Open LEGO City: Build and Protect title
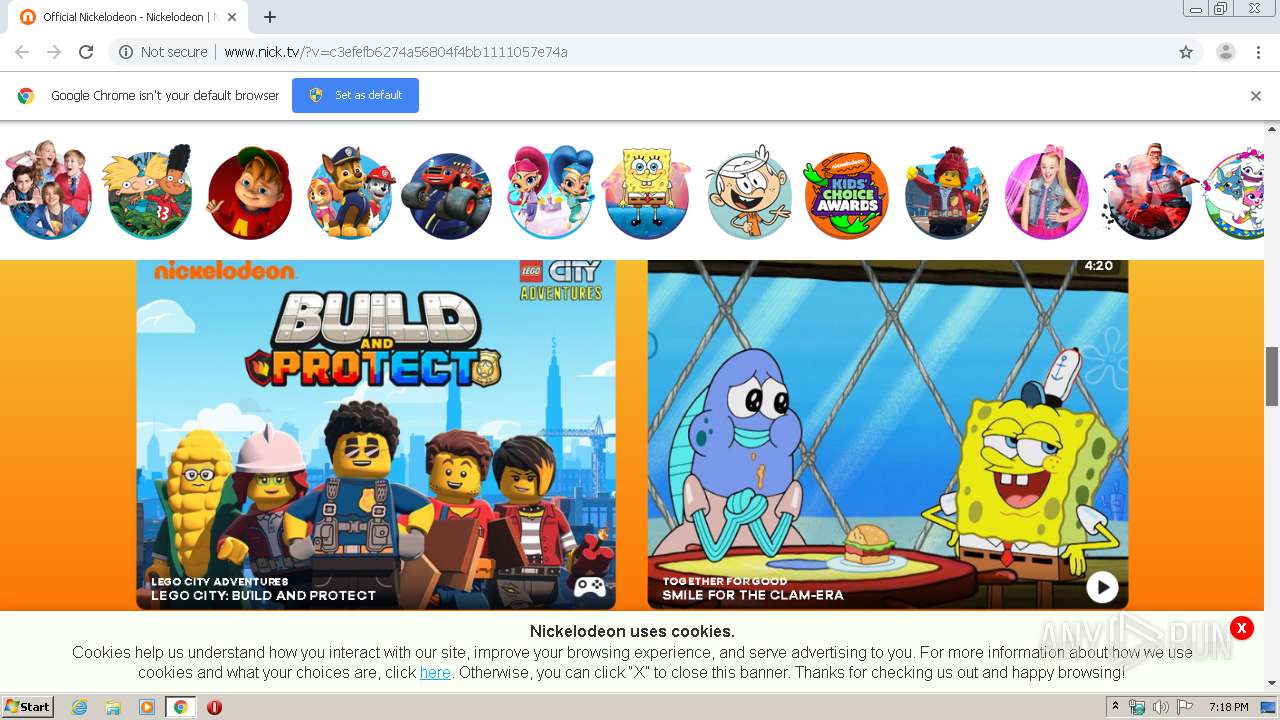 click(263, 595)
